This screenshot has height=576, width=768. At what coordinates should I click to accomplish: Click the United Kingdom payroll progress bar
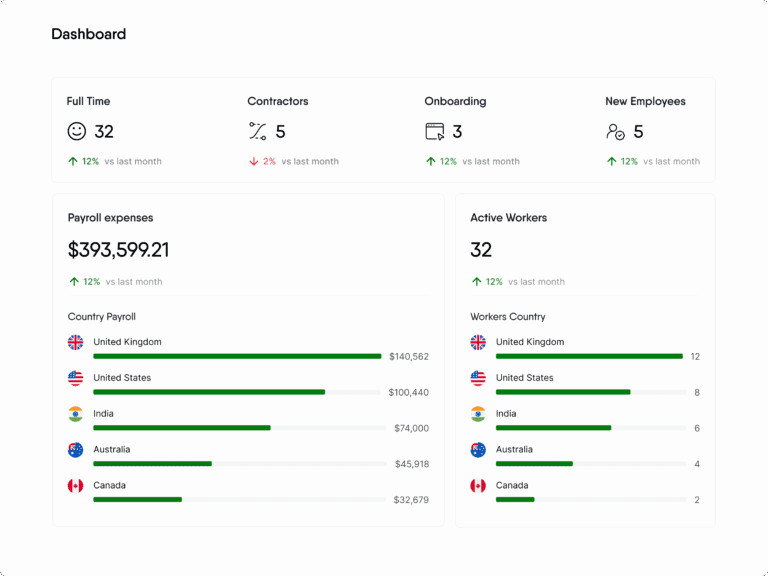click(x=237, y=356)
